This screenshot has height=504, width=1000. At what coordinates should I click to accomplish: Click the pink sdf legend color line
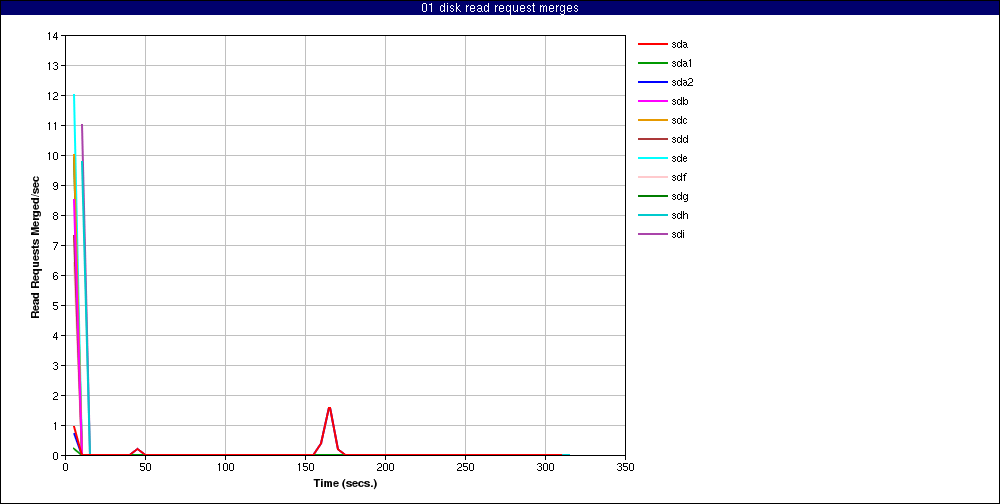(652, 177)
